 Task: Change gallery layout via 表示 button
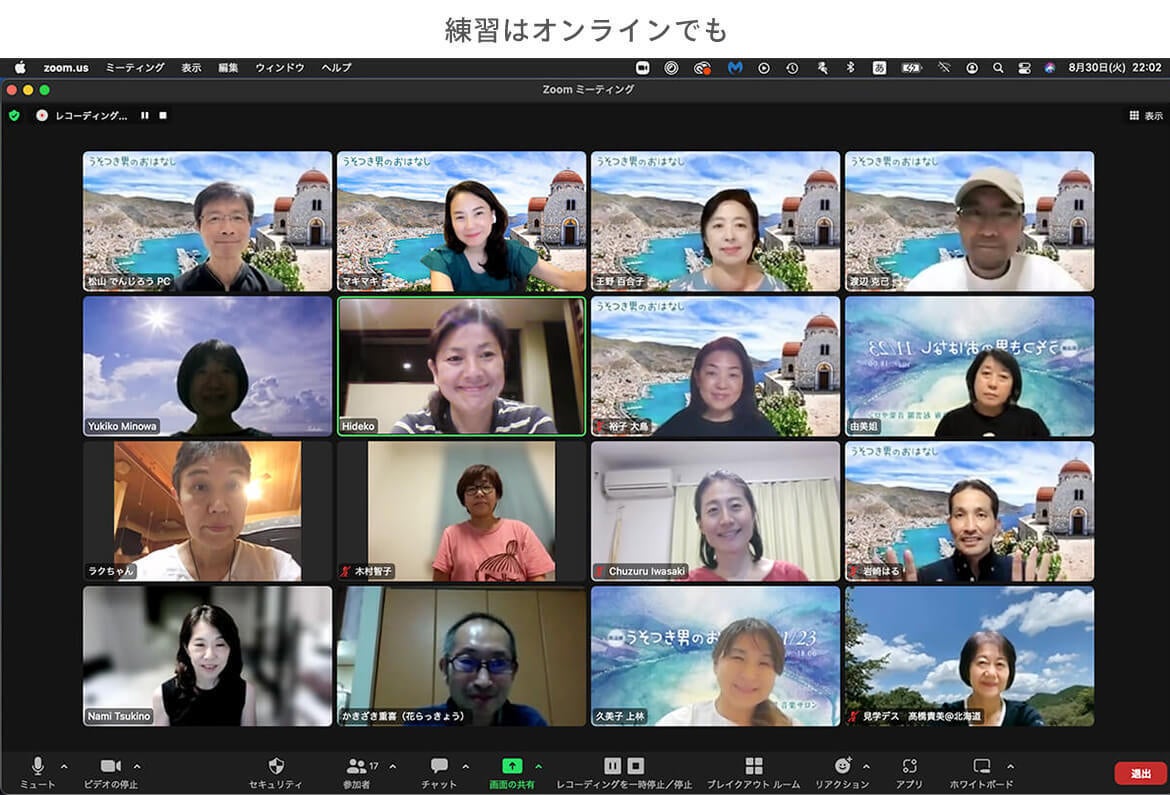pos(1146,116)
